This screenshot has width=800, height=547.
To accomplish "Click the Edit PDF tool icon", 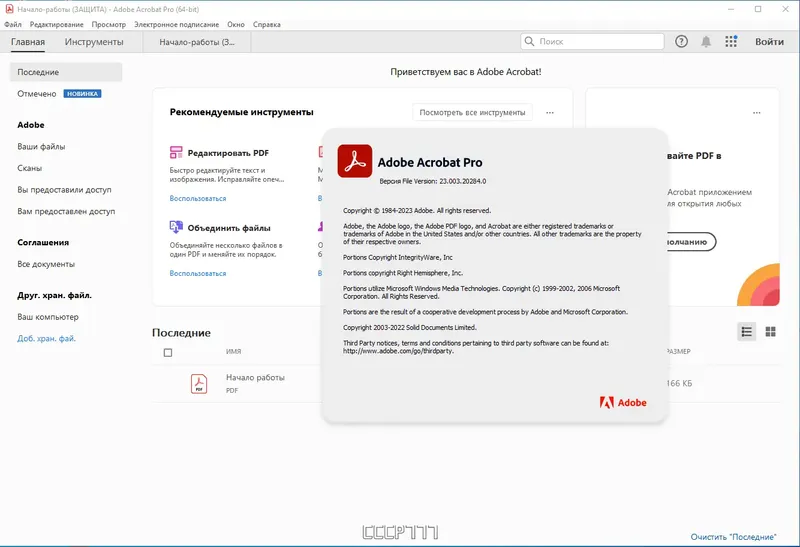I will (176, 152).
